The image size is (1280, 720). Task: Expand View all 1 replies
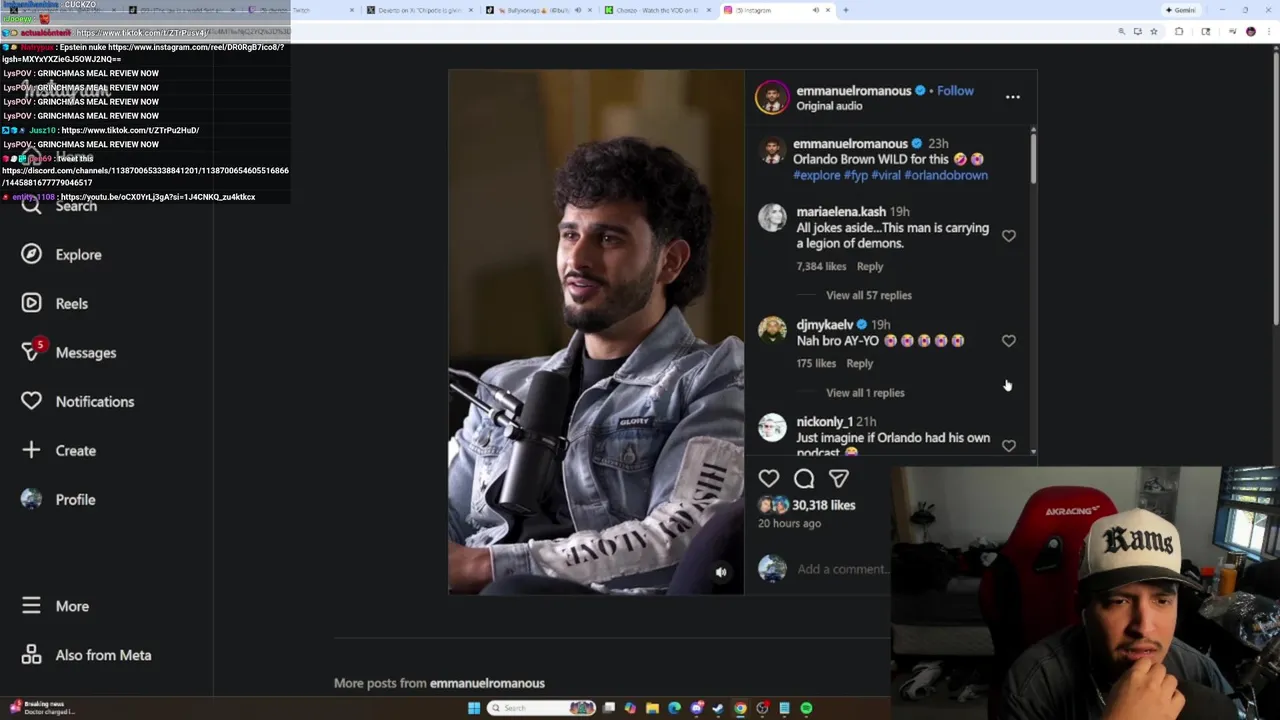865,393
